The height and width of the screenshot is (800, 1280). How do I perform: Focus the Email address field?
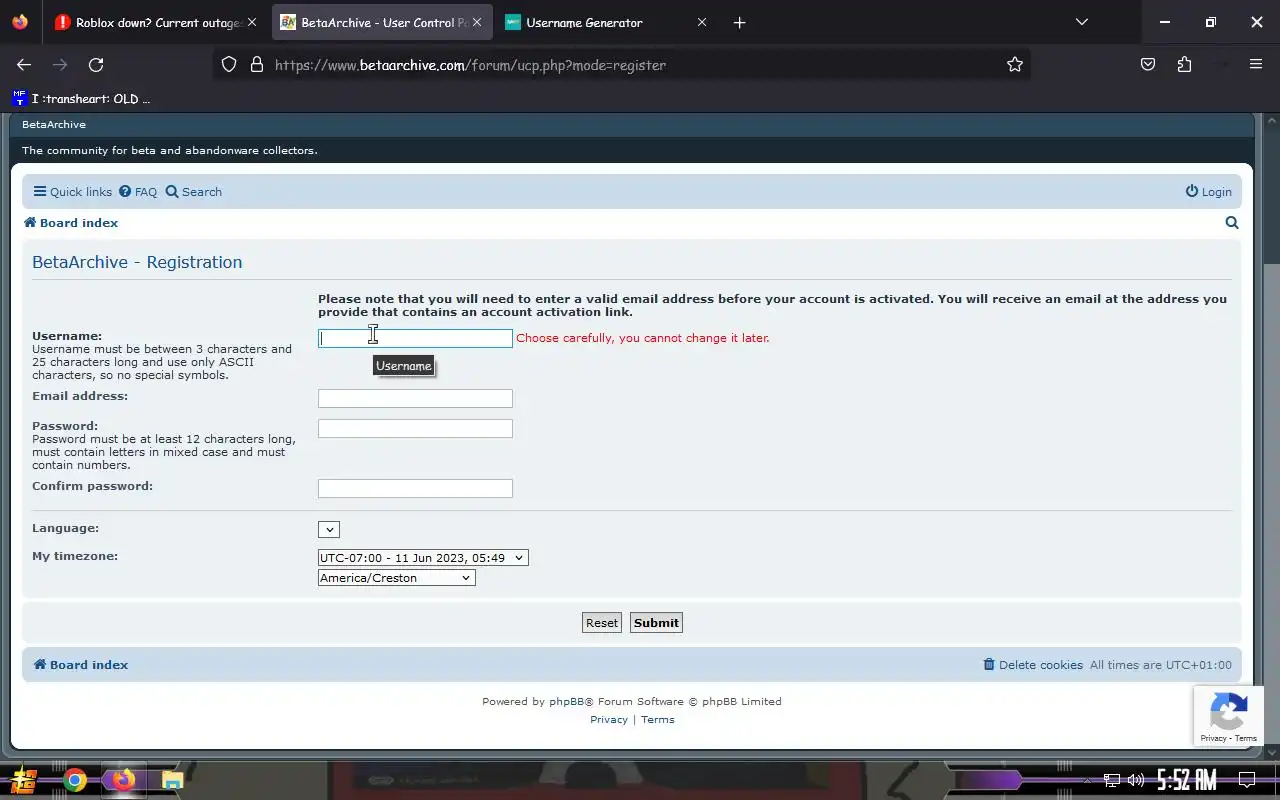point(415,398)
